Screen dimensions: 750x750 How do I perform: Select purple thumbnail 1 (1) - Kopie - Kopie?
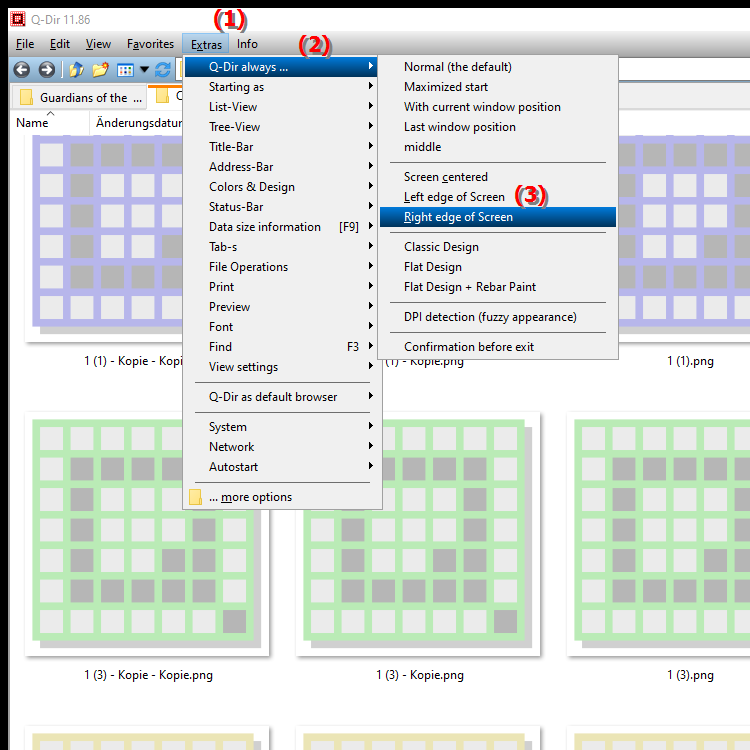pyautogui.click(x=104, y=239)
